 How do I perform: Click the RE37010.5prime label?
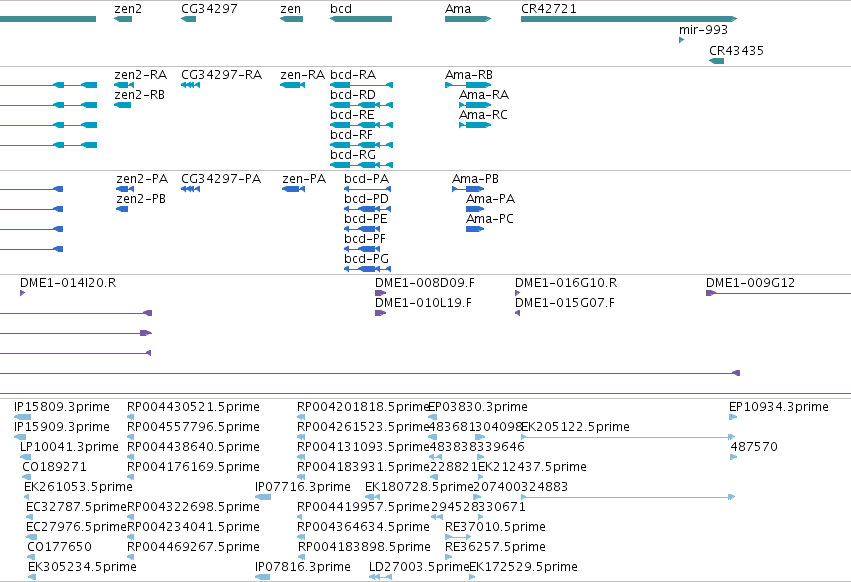click(x=496, y=527)
